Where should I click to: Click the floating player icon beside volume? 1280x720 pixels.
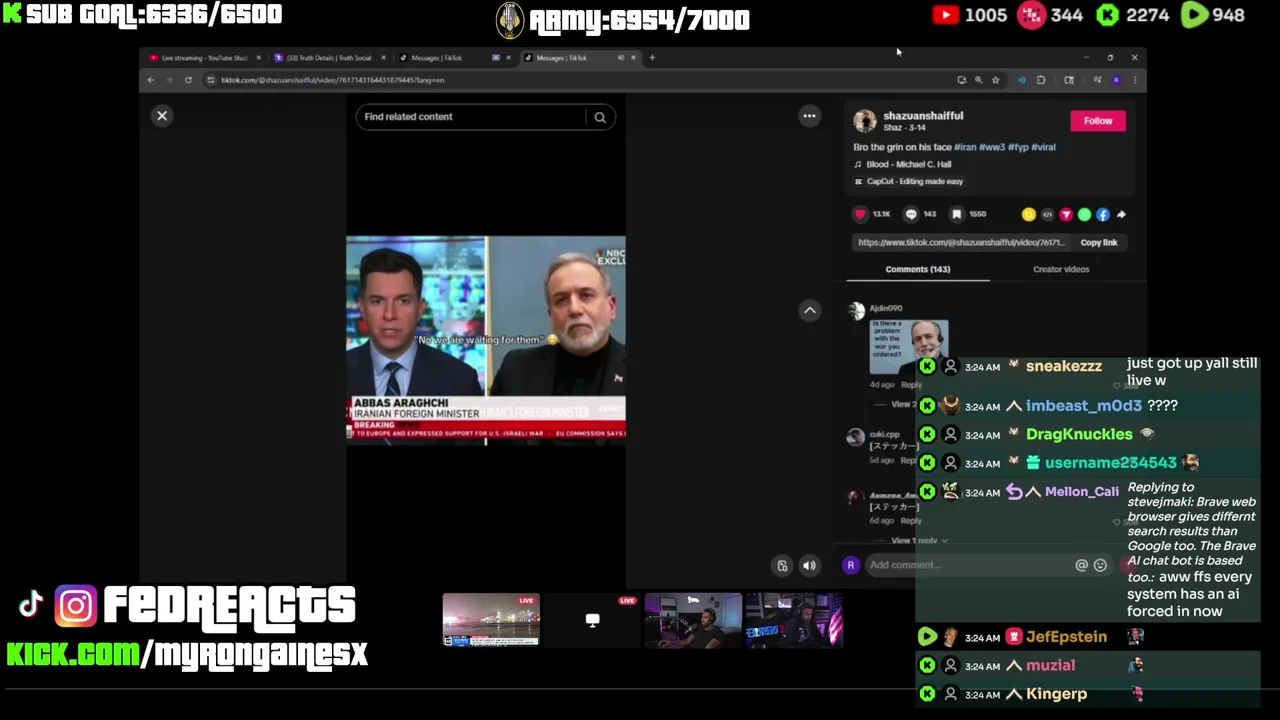pos(782,566)
